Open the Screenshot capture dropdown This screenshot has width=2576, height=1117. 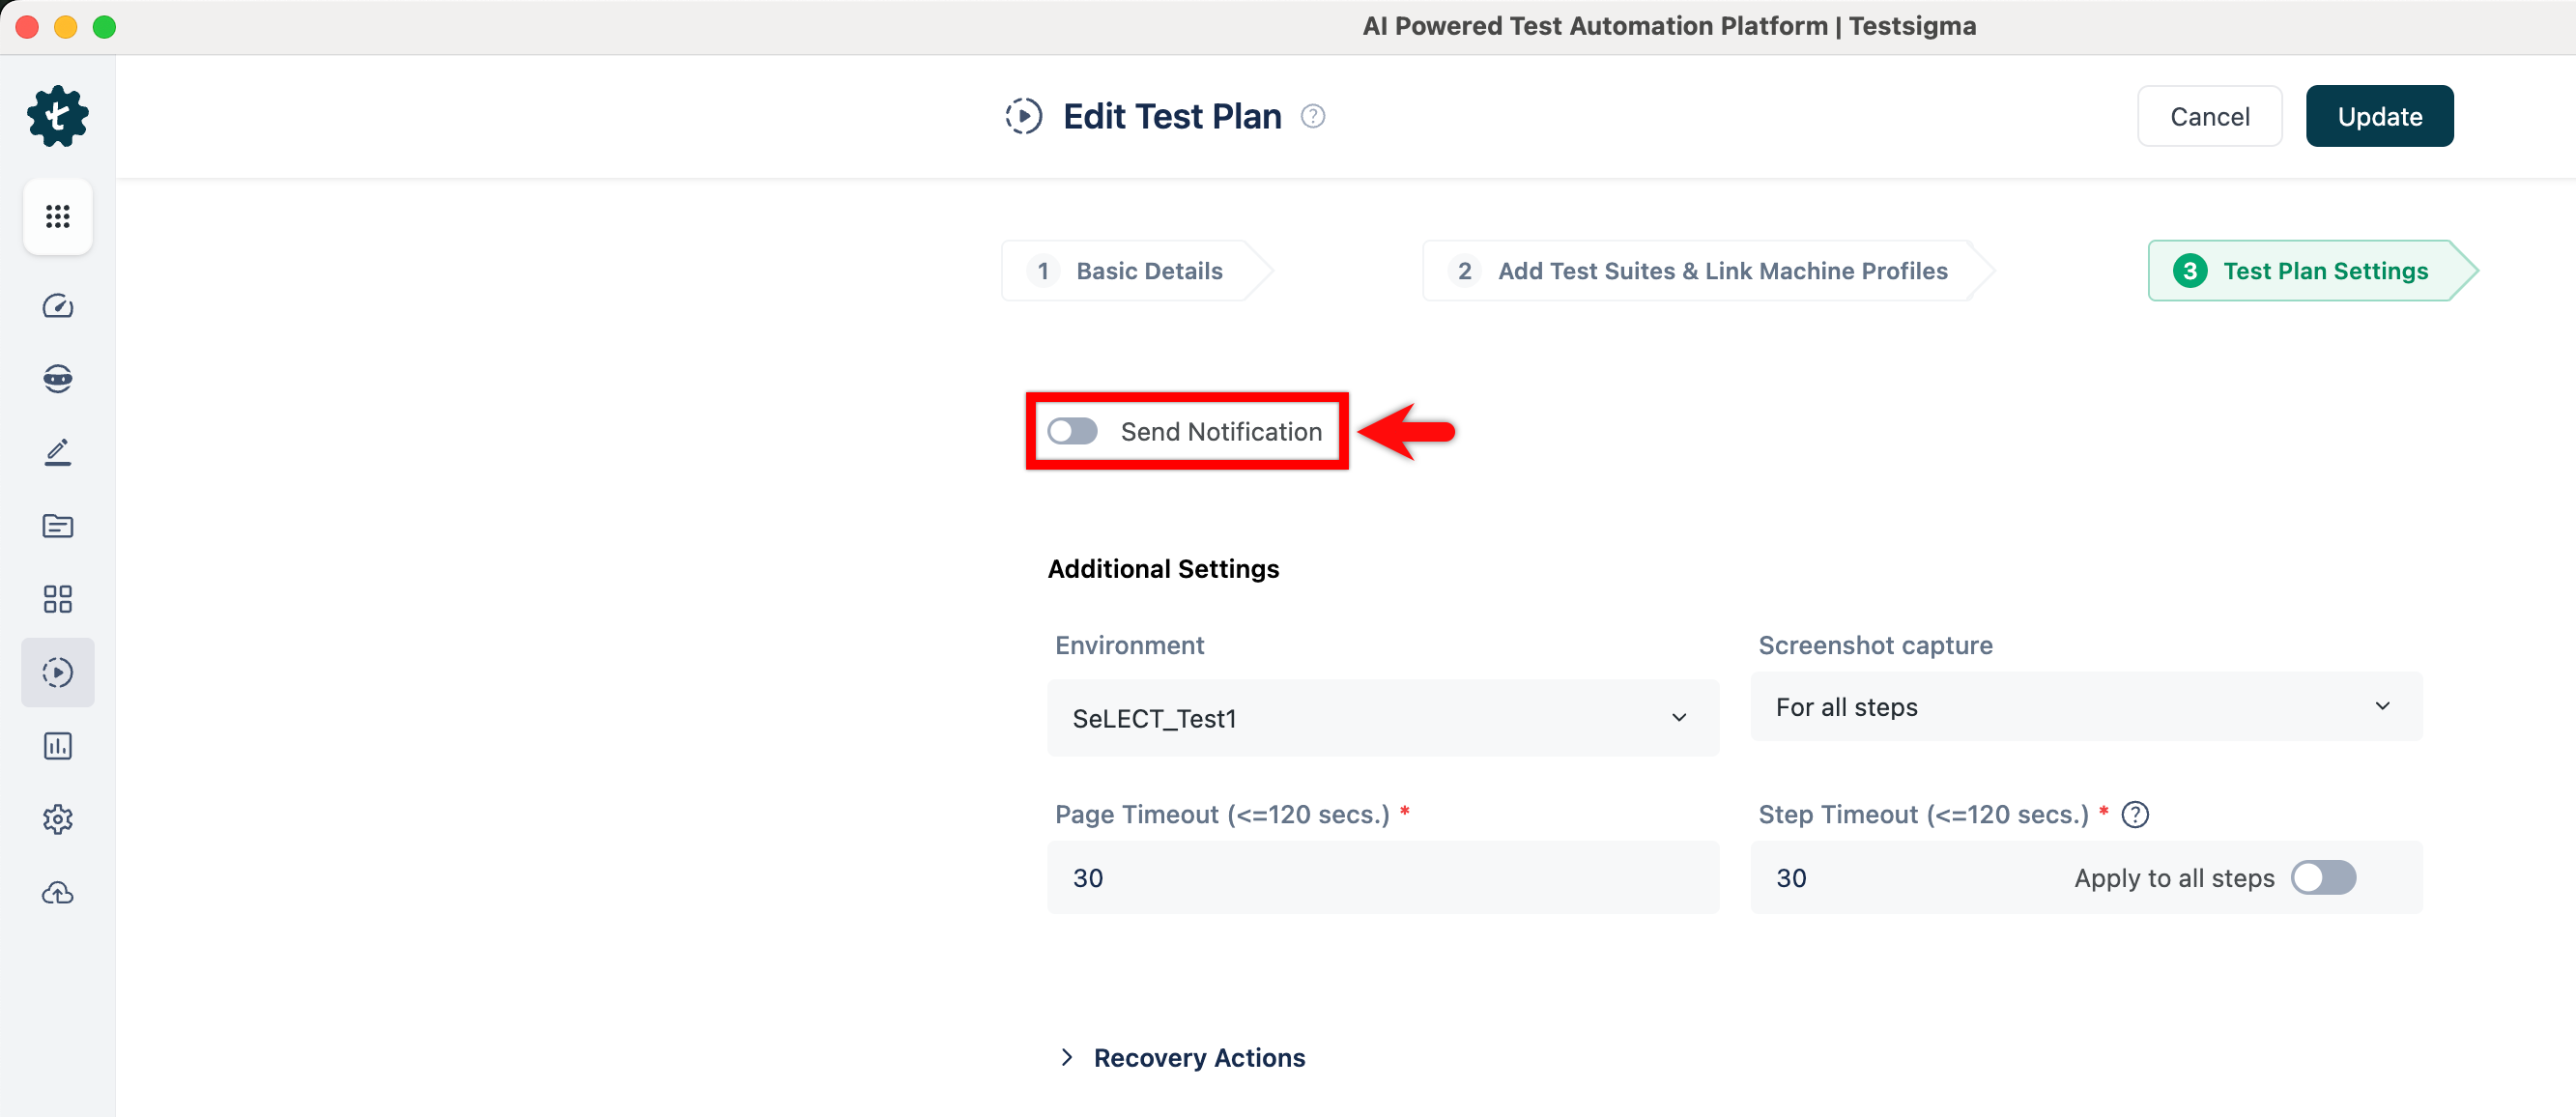click(x=2085, y=706)
